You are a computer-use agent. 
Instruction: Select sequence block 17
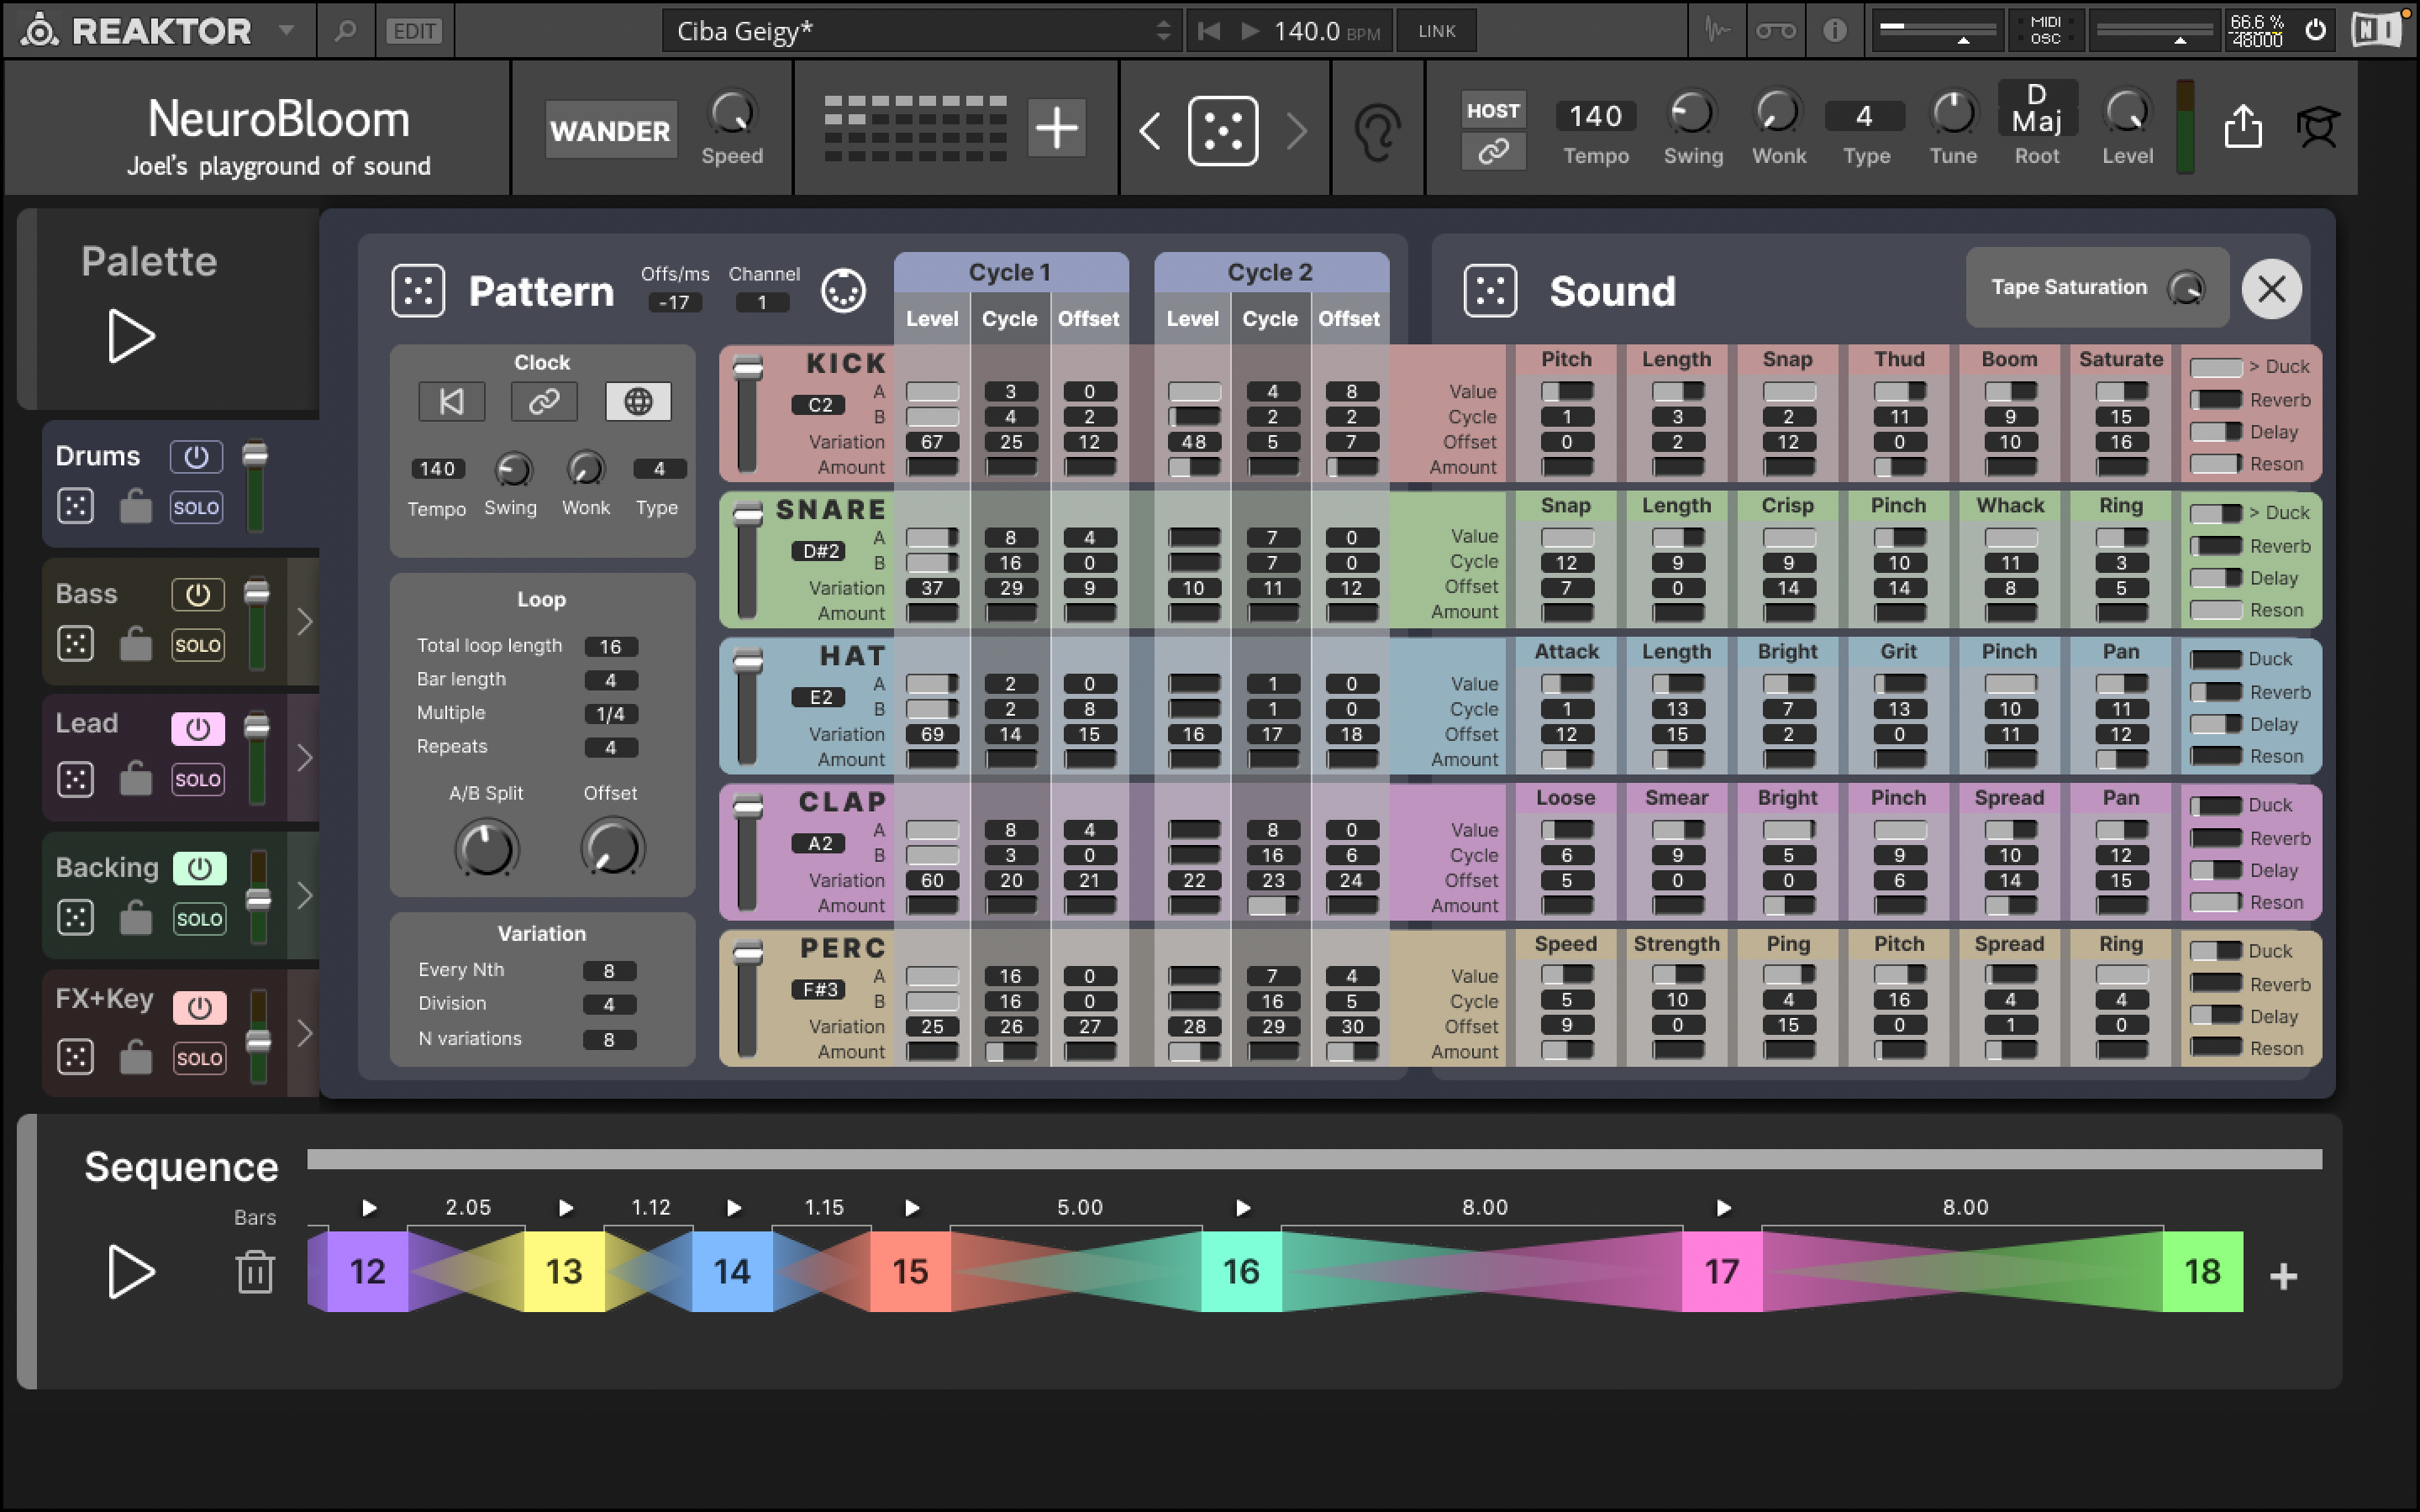point(1722,1271)
